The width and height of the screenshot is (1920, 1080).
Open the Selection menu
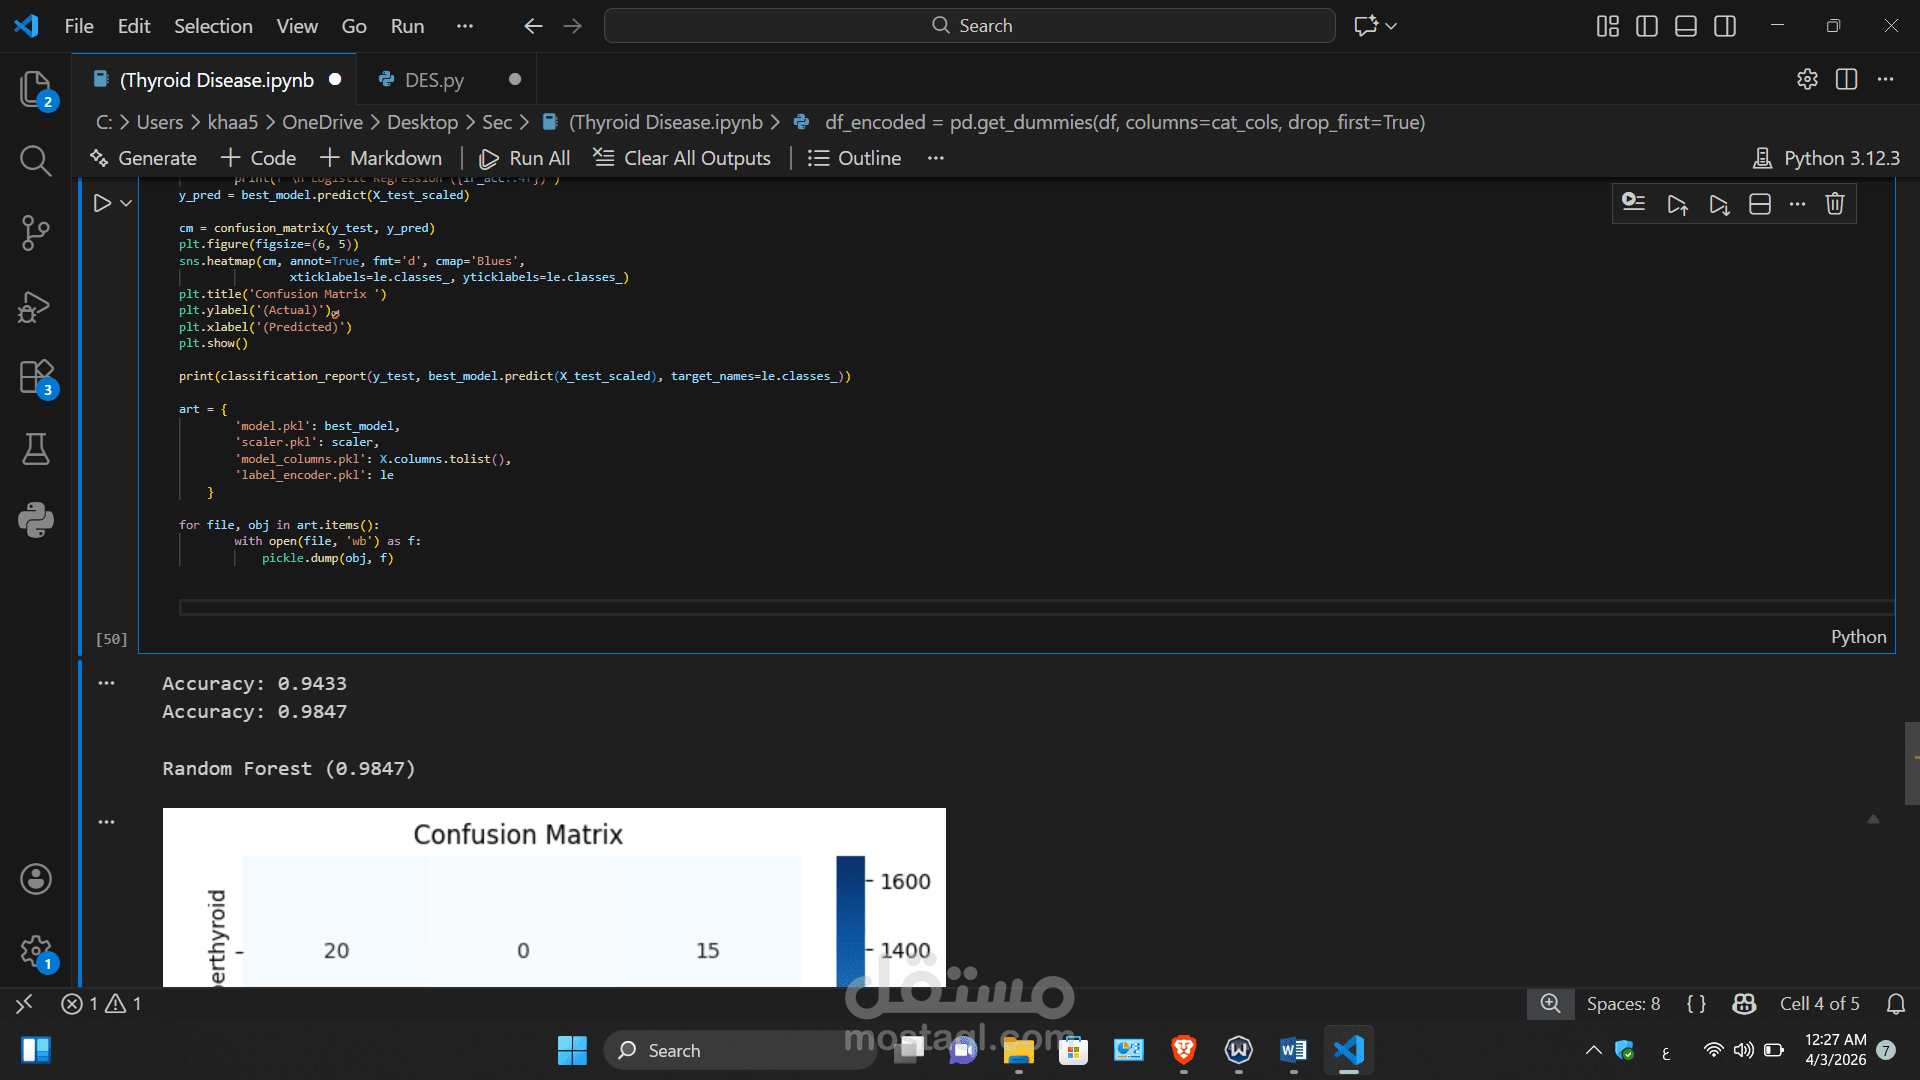point(213,26)
